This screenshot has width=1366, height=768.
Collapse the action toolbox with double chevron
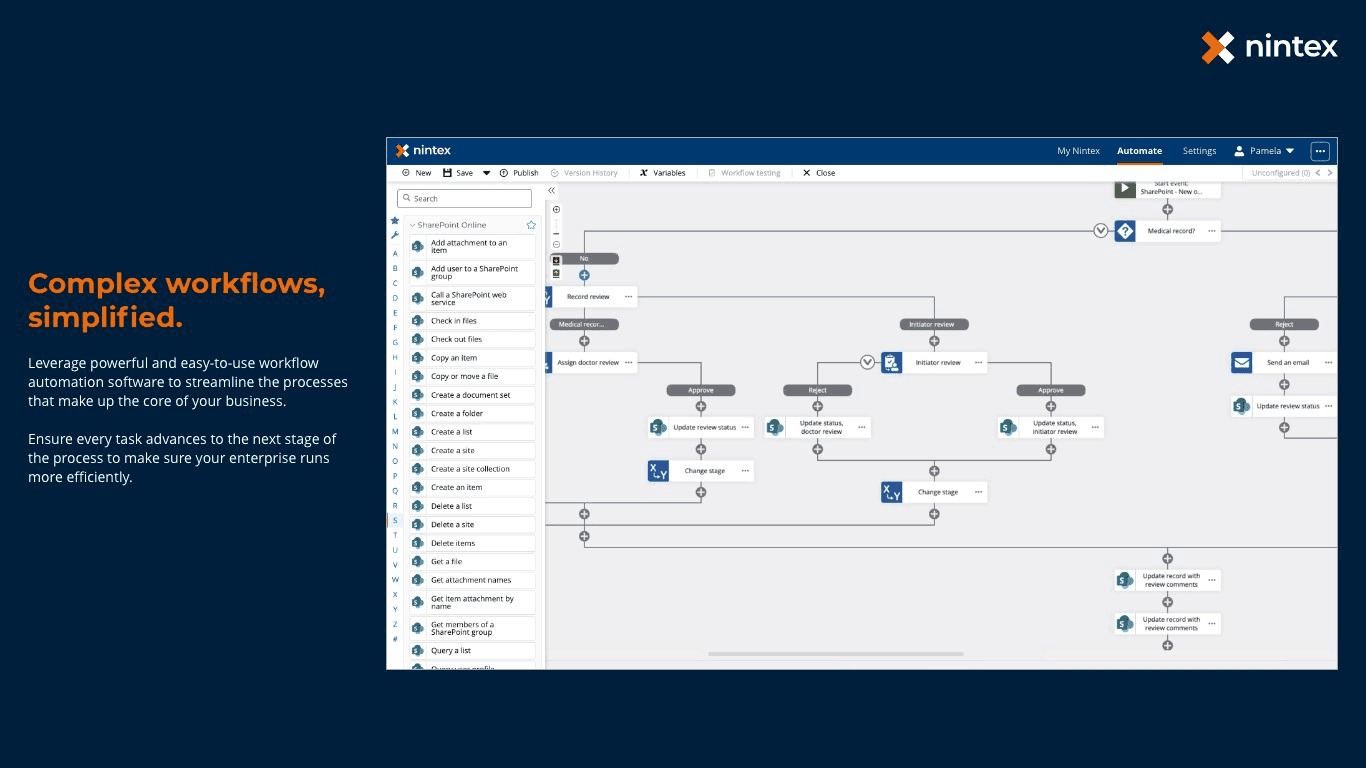(x=551, y=190)
